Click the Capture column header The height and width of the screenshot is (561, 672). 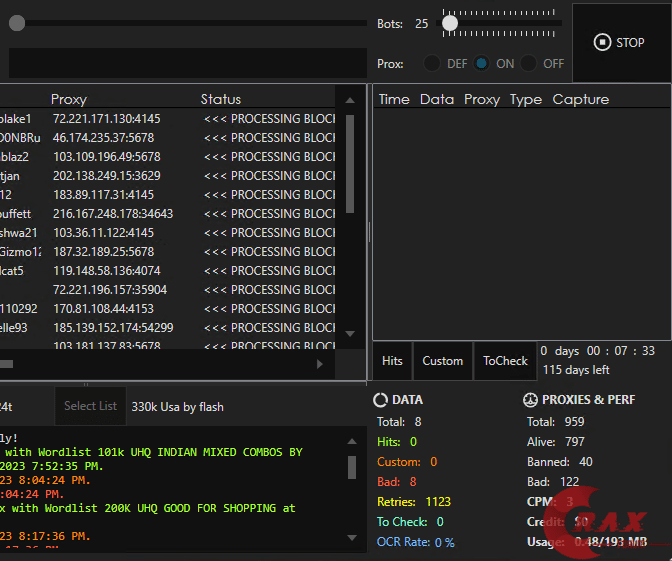point(580,99)
